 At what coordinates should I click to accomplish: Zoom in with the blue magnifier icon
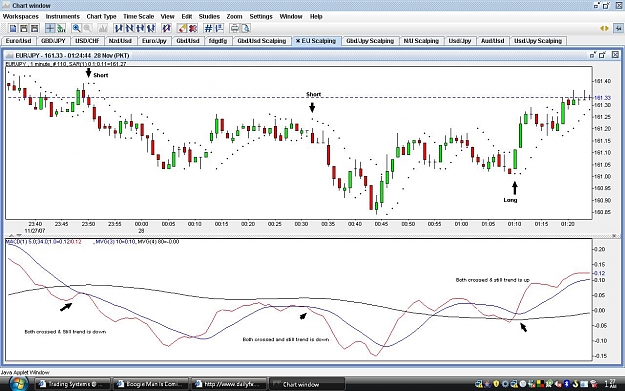(x=76, y=28)
